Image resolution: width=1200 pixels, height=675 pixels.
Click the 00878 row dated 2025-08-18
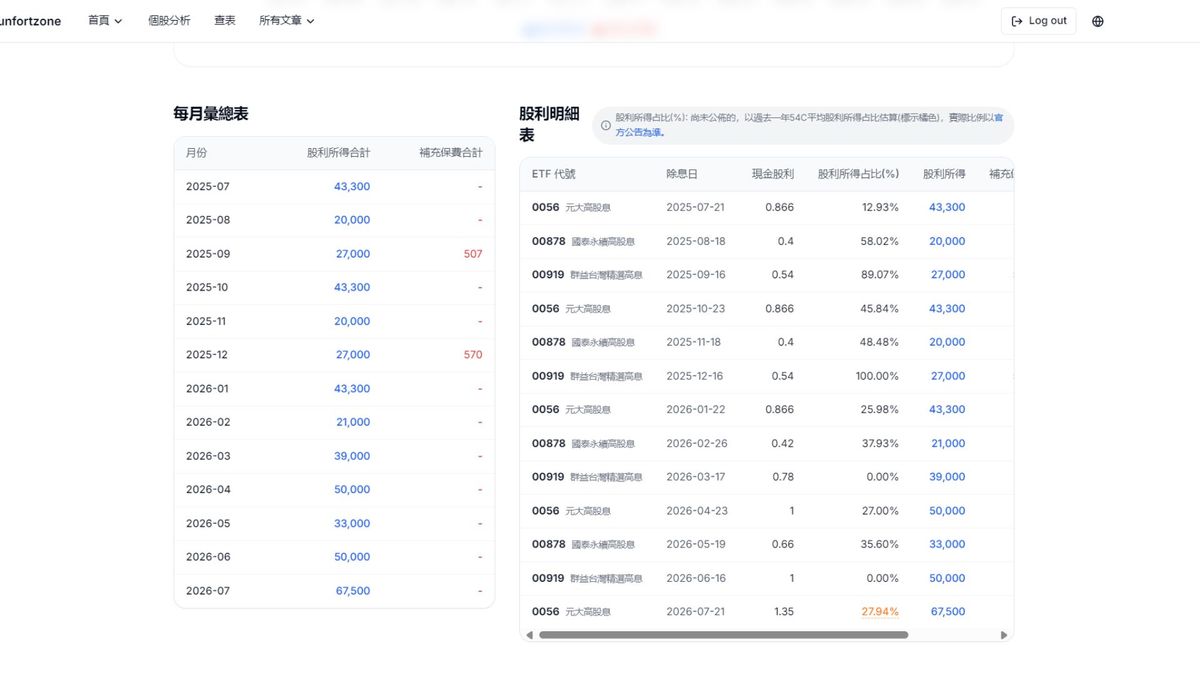pyautogui.click(x=766, y=241)
